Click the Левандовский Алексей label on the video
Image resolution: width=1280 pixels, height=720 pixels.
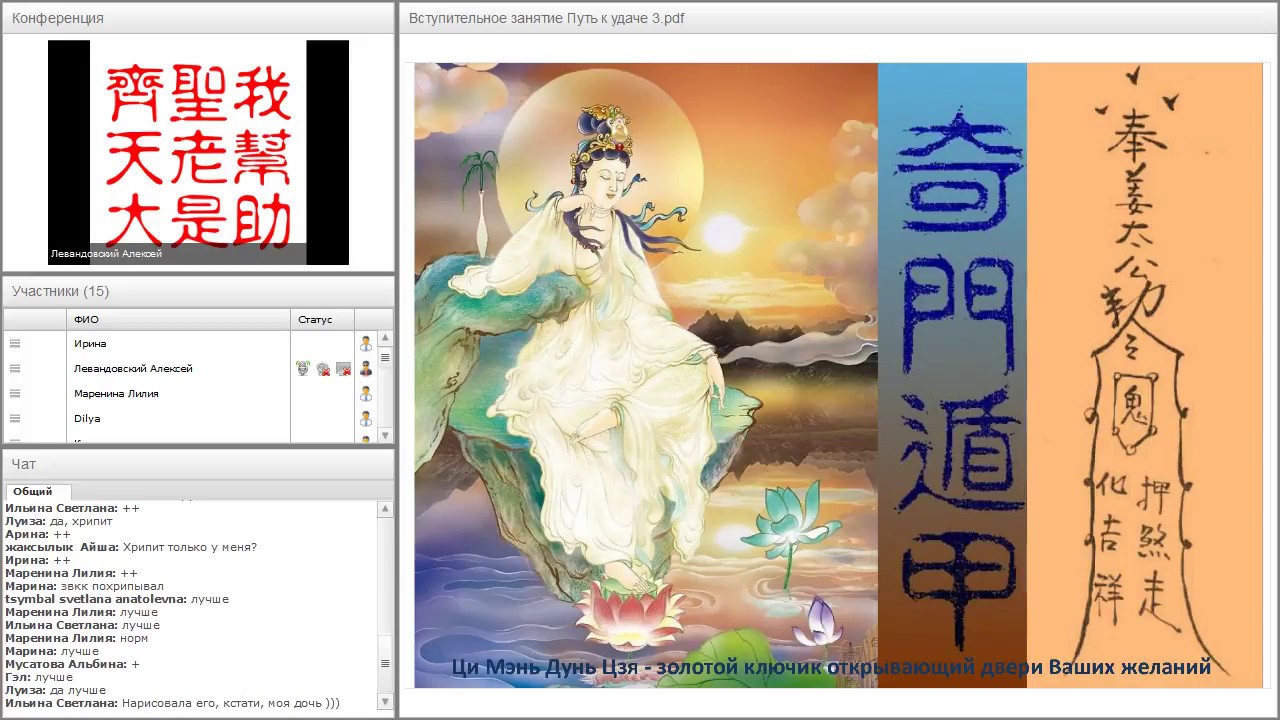coord(106,254)
